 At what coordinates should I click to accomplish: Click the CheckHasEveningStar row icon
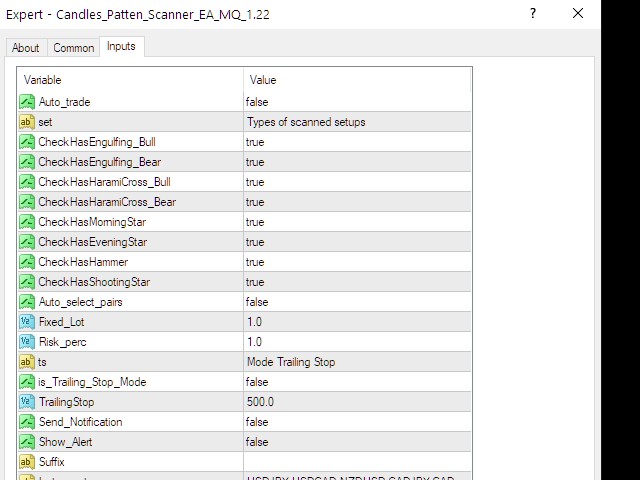(27, 242)
